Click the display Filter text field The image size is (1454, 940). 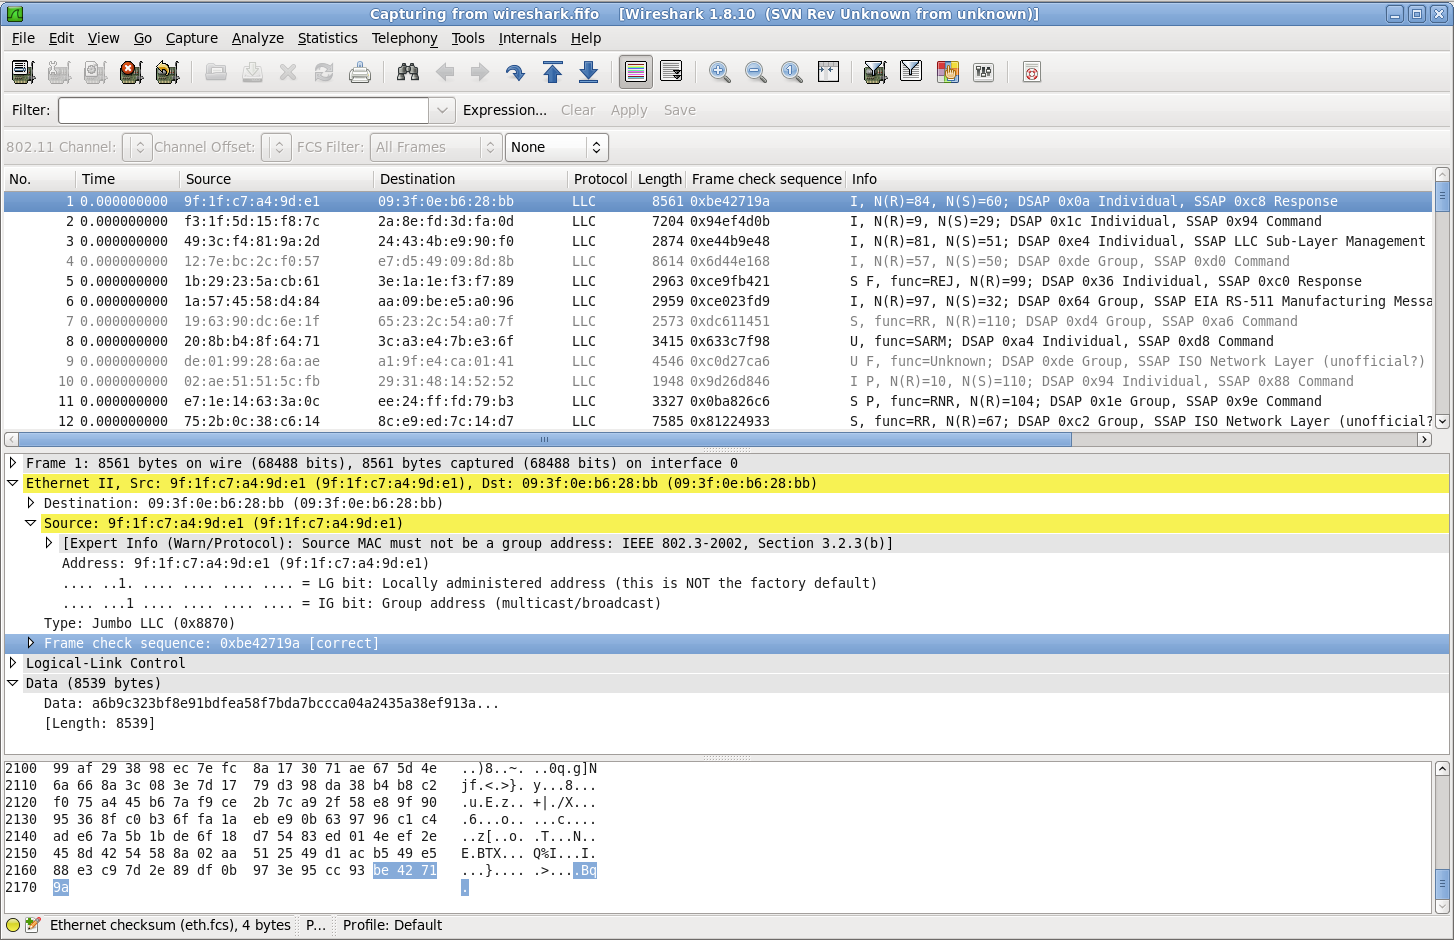tap(244, 110)
